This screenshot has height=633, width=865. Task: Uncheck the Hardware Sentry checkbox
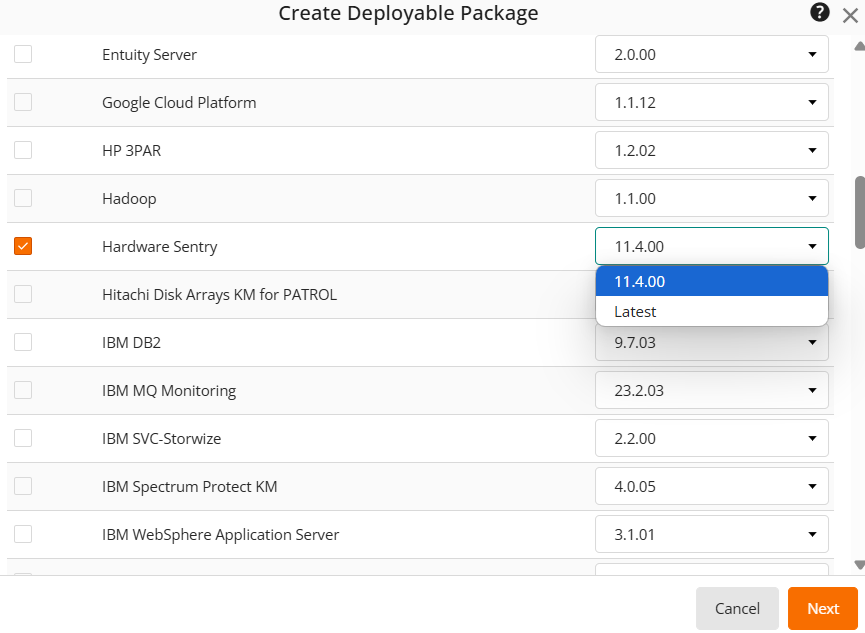pos(22,246)
